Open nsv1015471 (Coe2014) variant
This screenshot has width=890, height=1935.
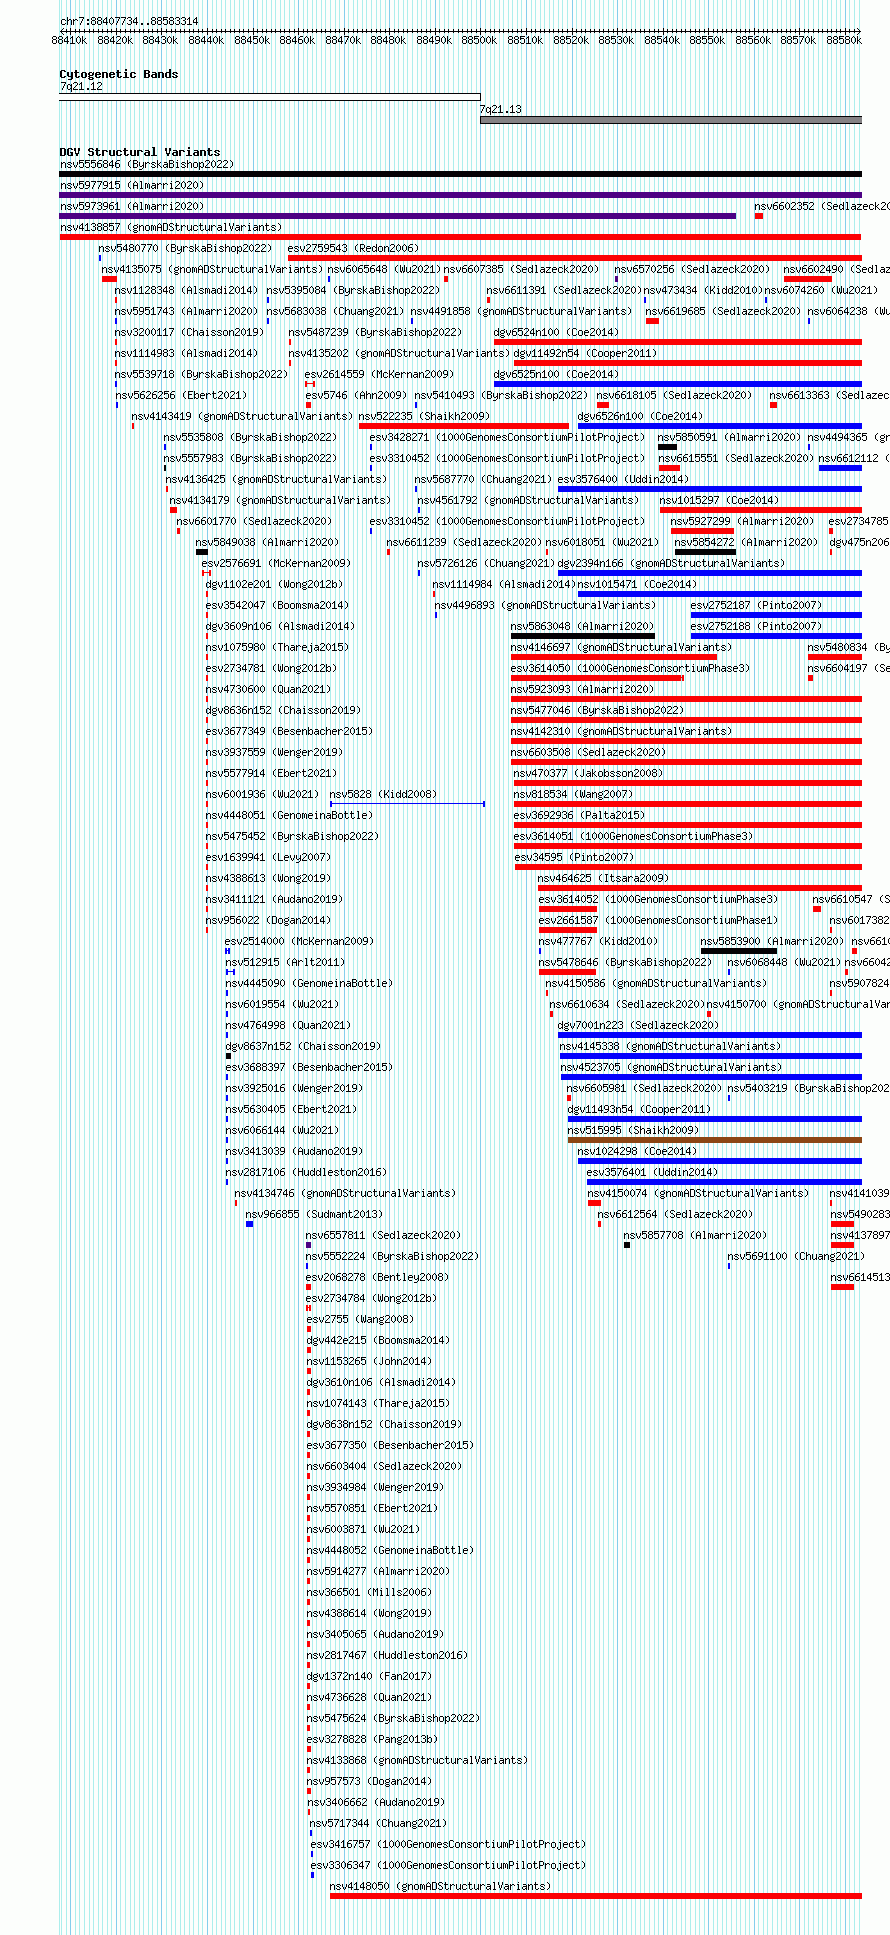click(x=637, y=584)
